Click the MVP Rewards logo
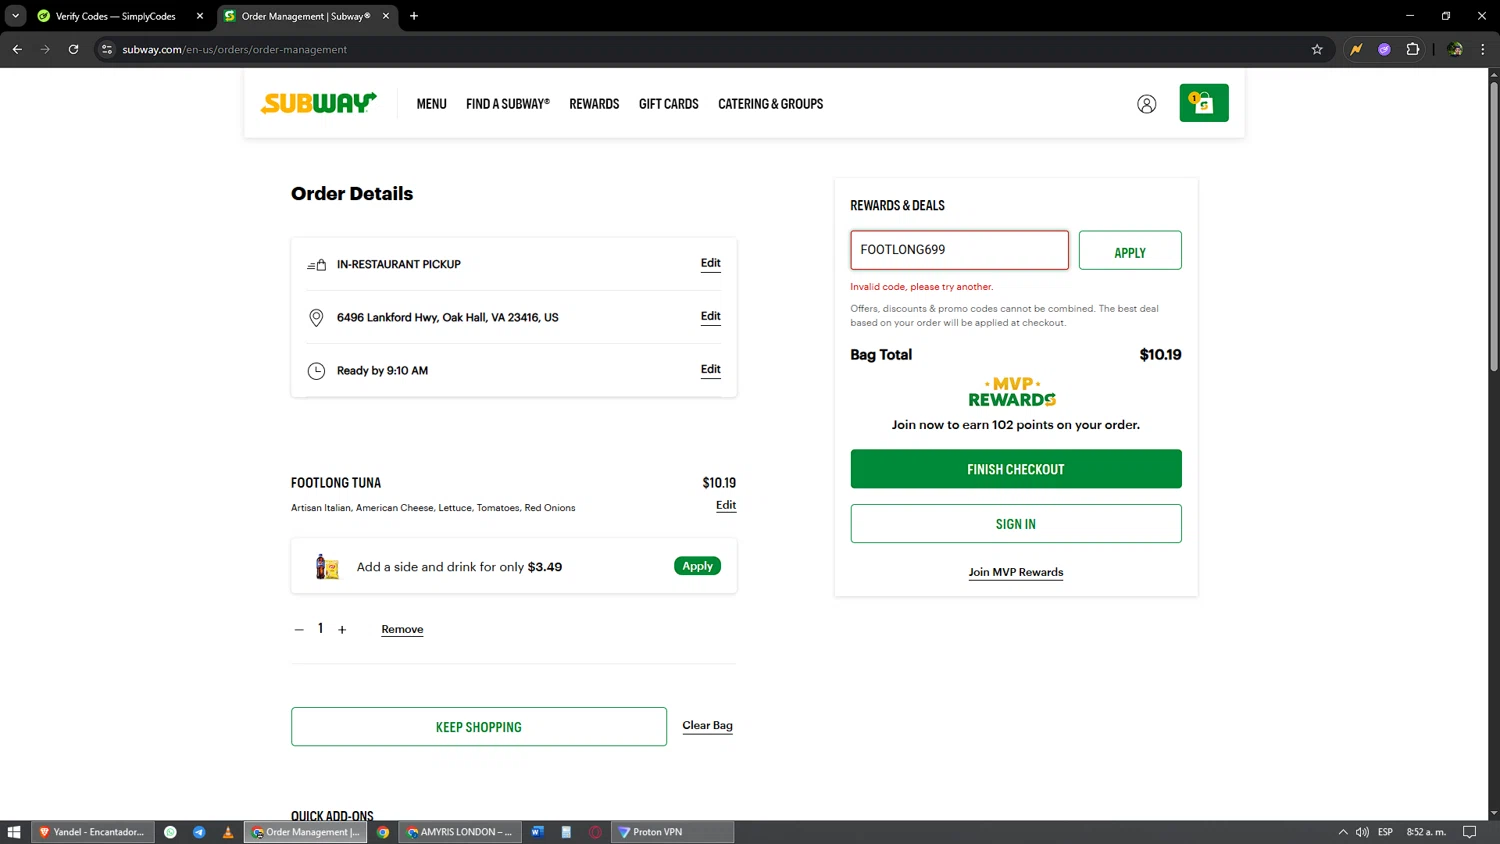1500x844 pixels. coord(1012,392)
